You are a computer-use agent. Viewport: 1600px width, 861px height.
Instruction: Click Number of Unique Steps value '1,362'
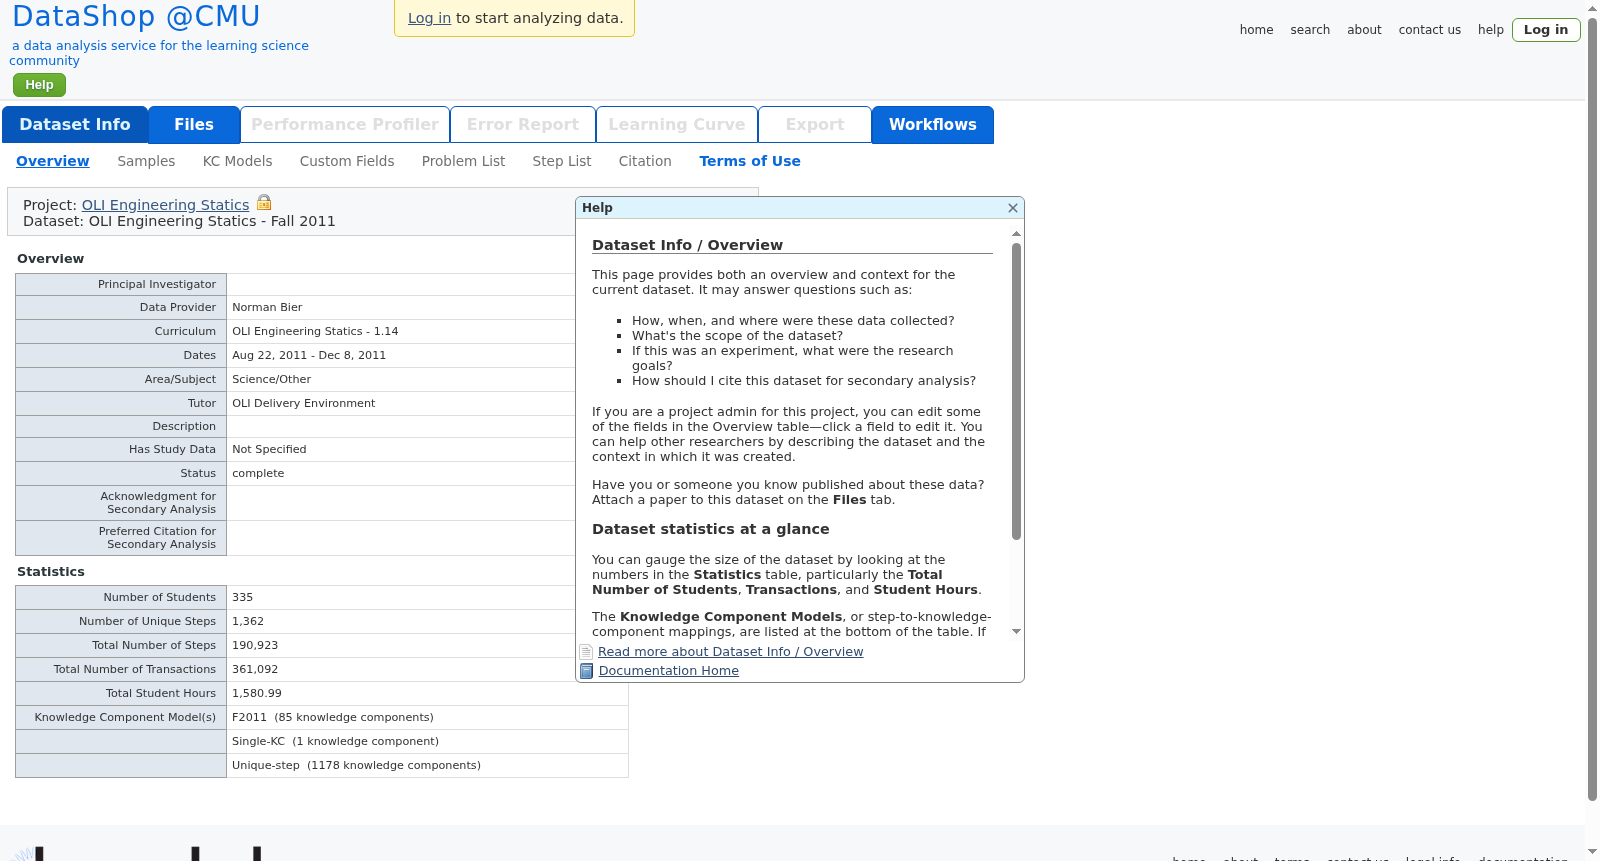[x=248, y=622]
